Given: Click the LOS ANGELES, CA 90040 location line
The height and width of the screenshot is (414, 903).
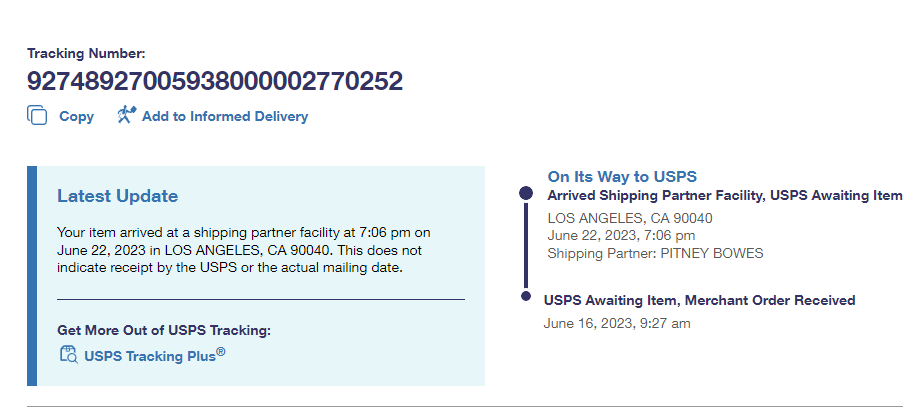Looking at the screenshot, I should click(630, 218).
